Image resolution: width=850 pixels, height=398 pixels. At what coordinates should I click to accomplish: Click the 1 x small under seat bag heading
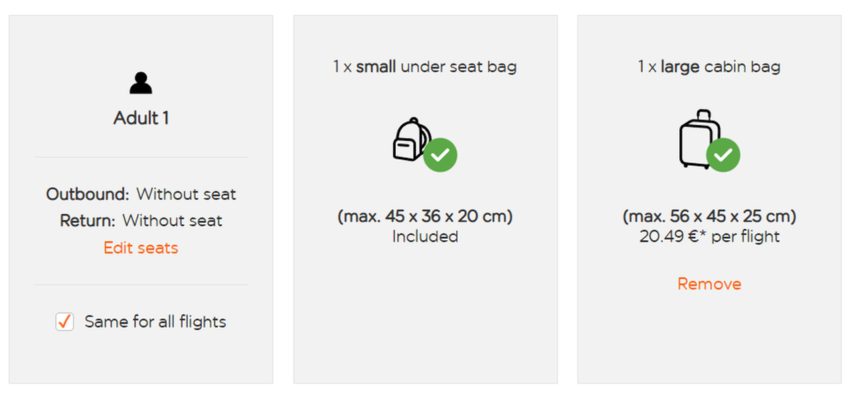pyautogui.click(x=425, y=67)
